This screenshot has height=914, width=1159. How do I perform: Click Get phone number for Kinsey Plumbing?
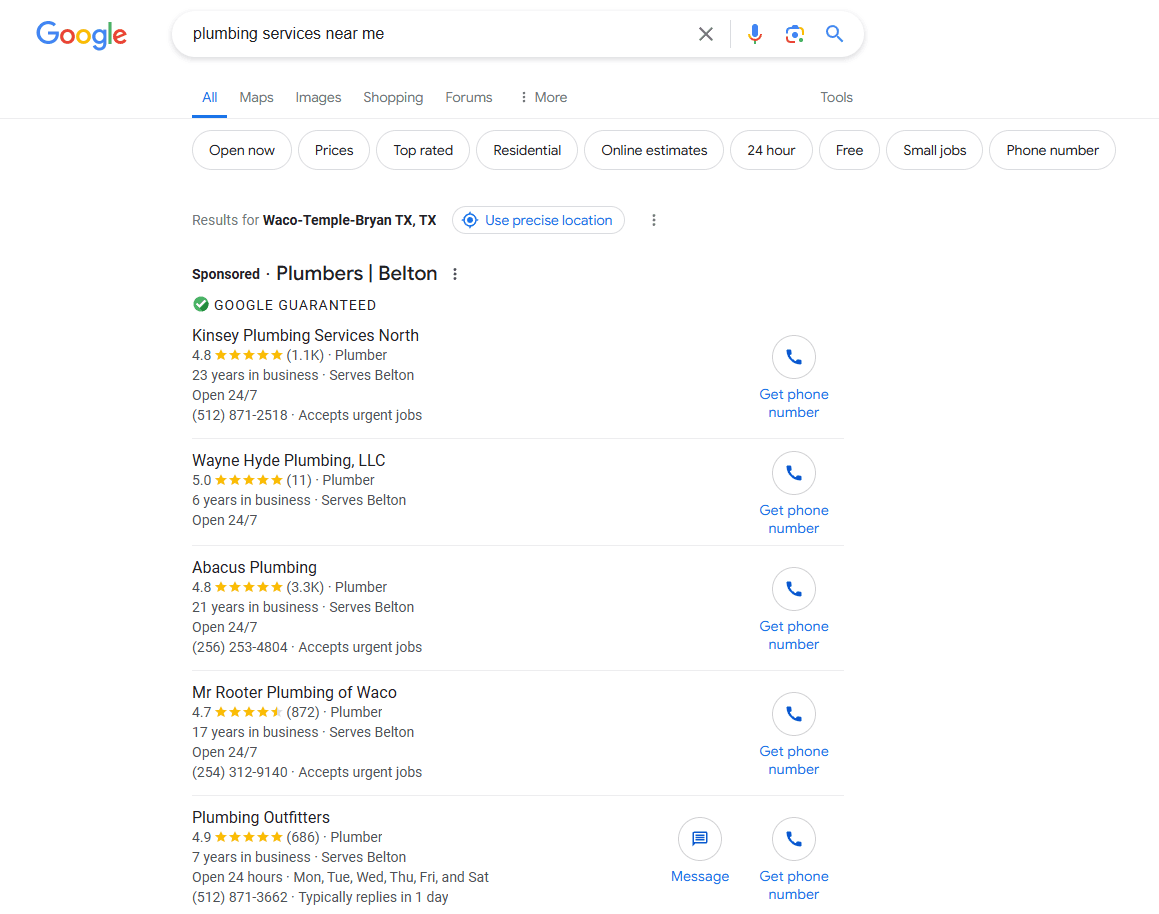pyautogui.click(x=794, y=403)
